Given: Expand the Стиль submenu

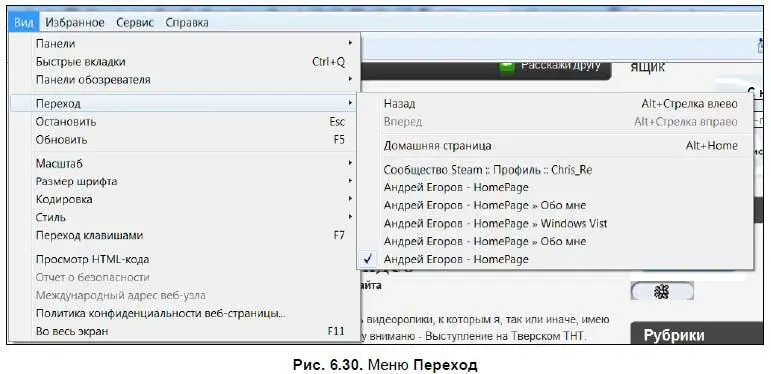Looking at the screenshot, I should [x=185, y=217].
